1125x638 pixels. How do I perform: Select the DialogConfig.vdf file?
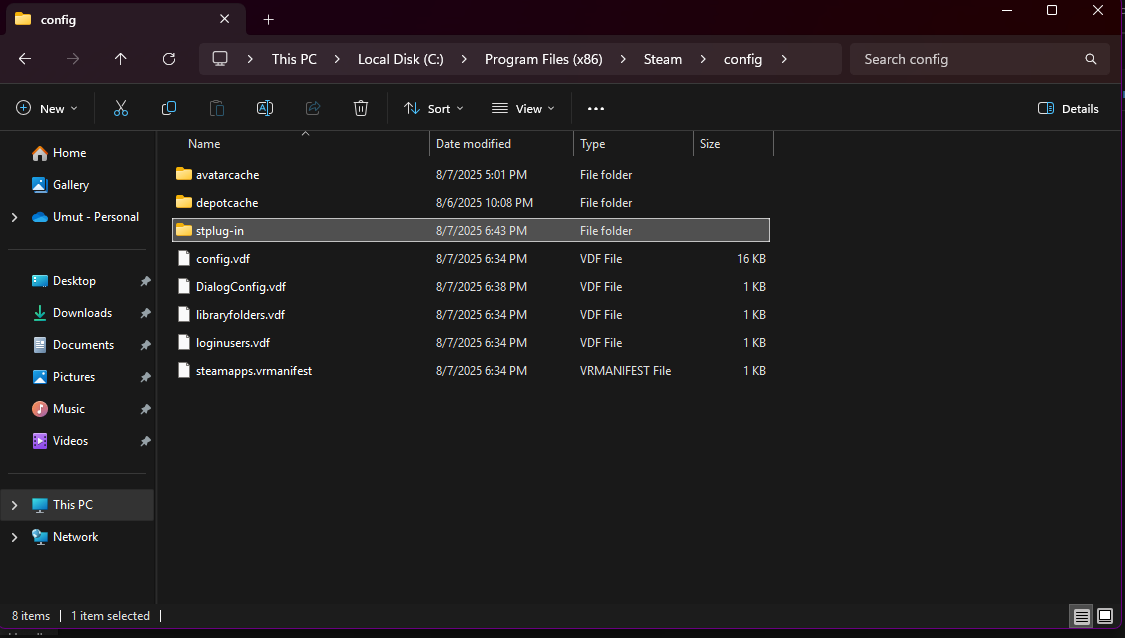471,286
